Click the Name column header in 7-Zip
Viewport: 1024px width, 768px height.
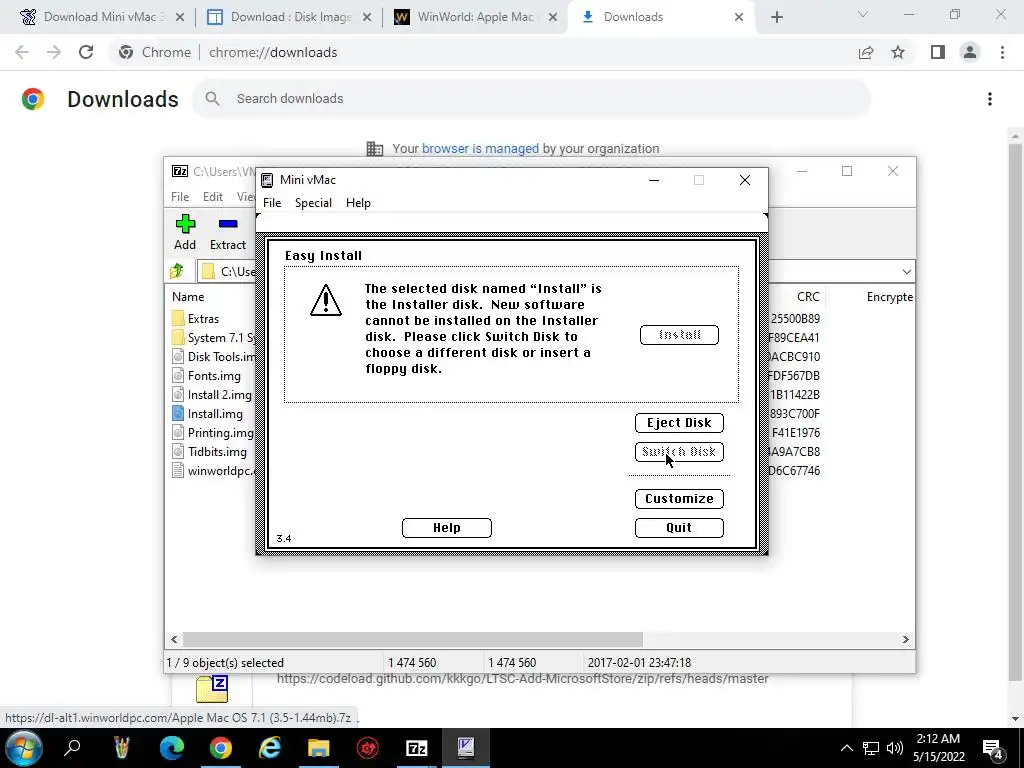tap(188, 296)
